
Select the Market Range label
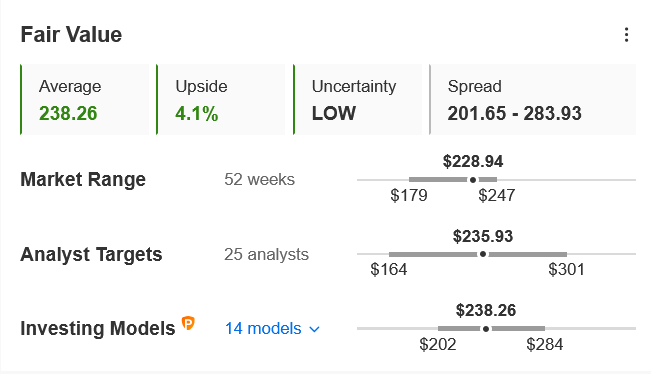click(83, 180)
